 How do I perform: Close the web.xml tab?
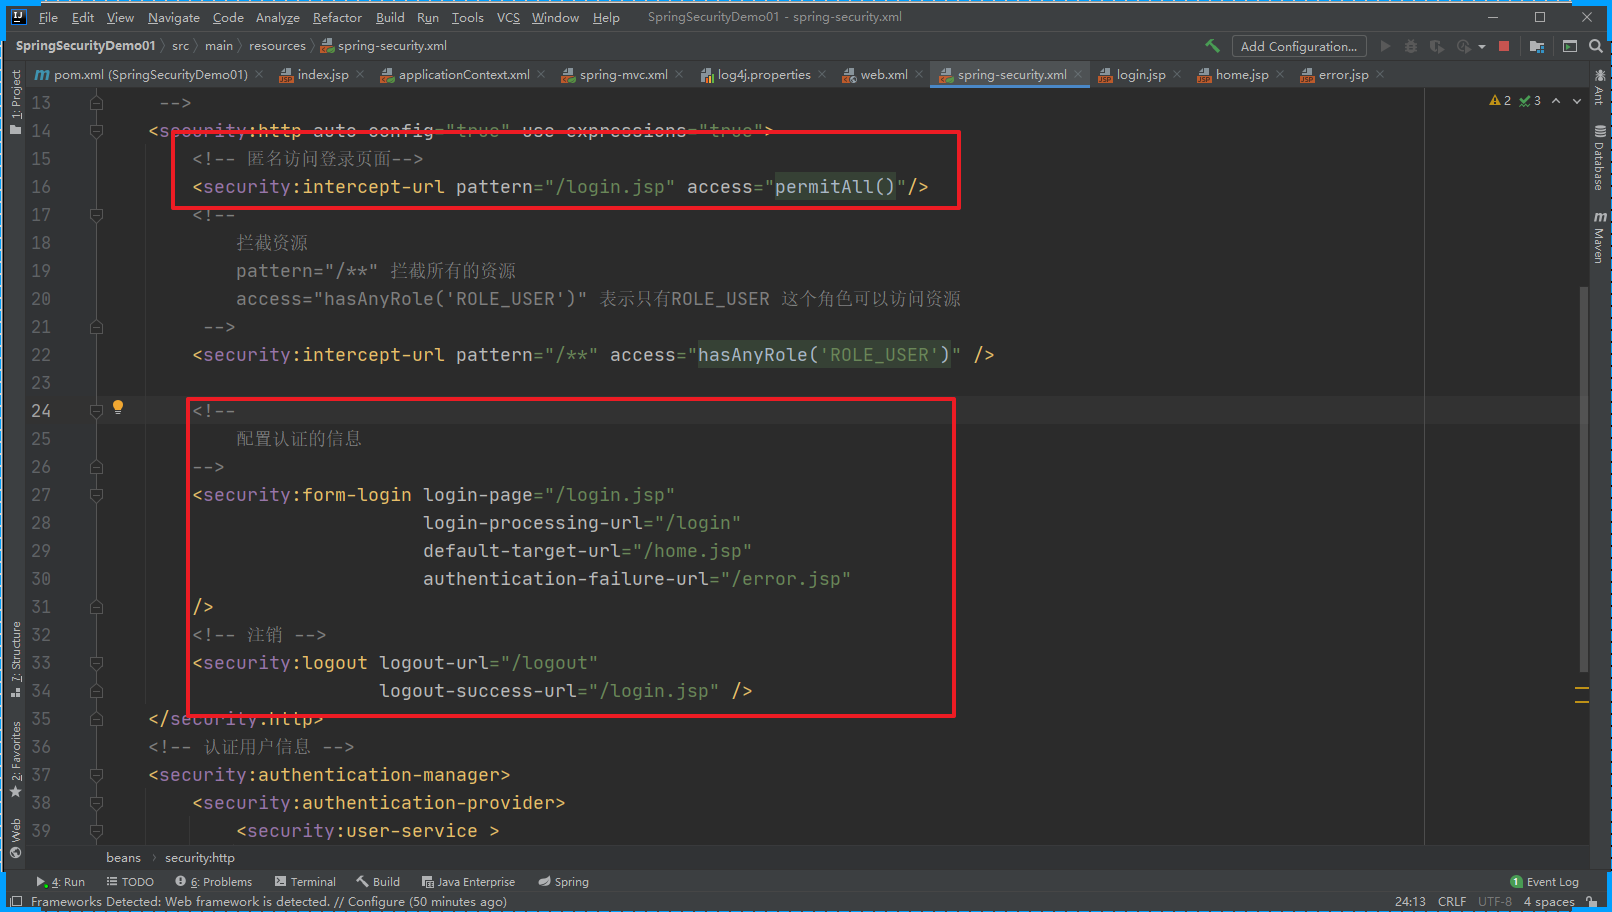(x=919, y=75)
